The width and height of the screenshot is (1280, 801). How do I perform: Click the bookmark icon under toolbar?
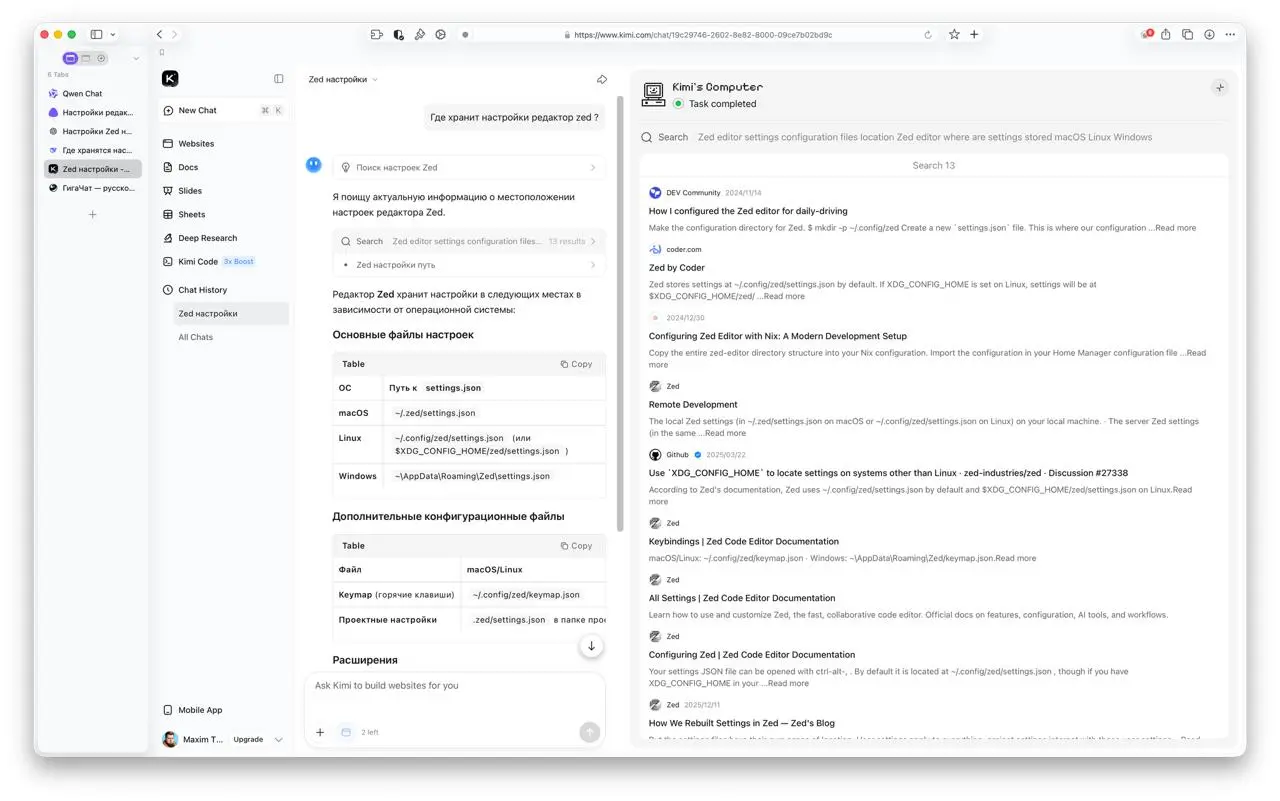[162, 52]
